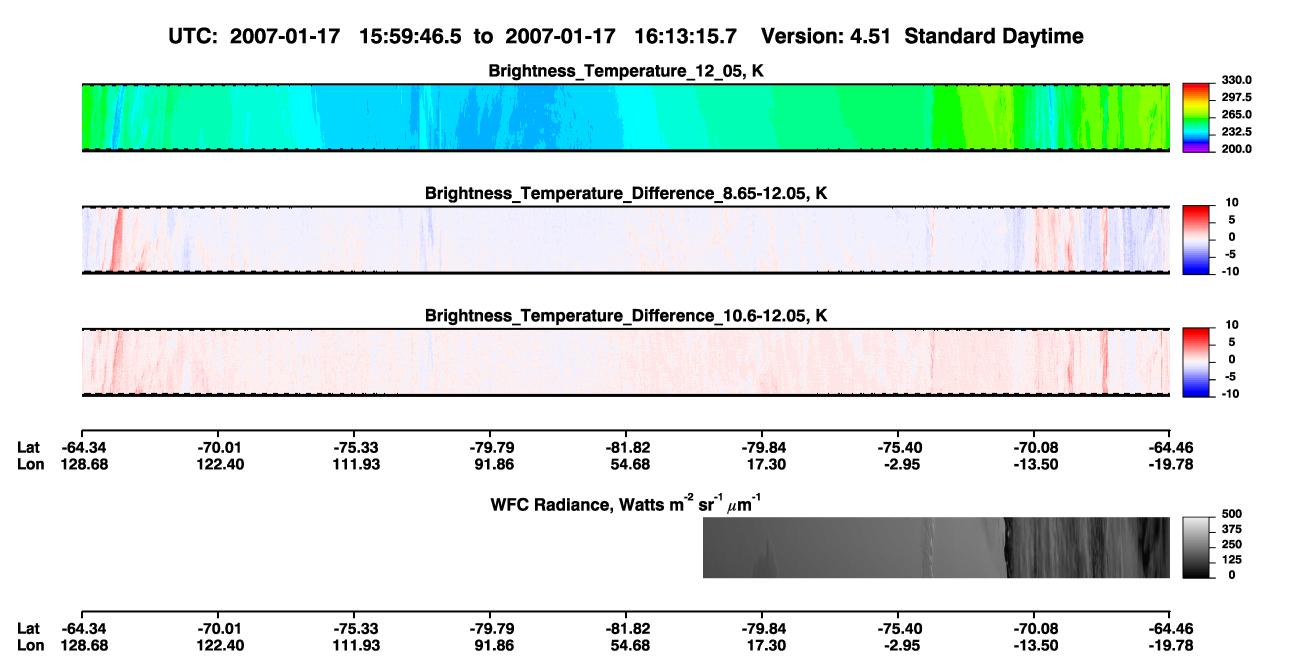Click longitude 91.86 on the axis above WFC title
The width and height of the screenshot is (1300, 667).
(490, 464)
